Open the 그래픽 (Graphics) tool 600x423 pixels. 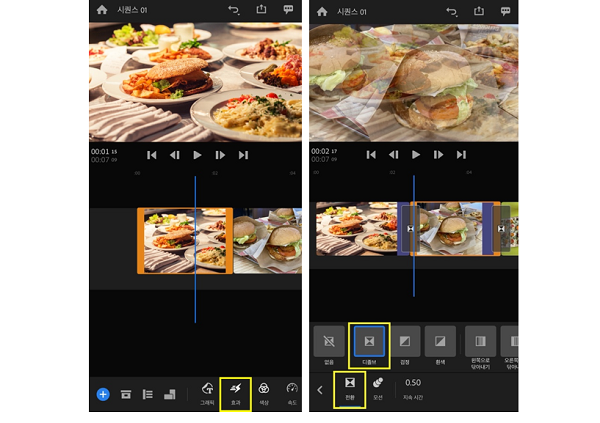(x=207, y=394)
